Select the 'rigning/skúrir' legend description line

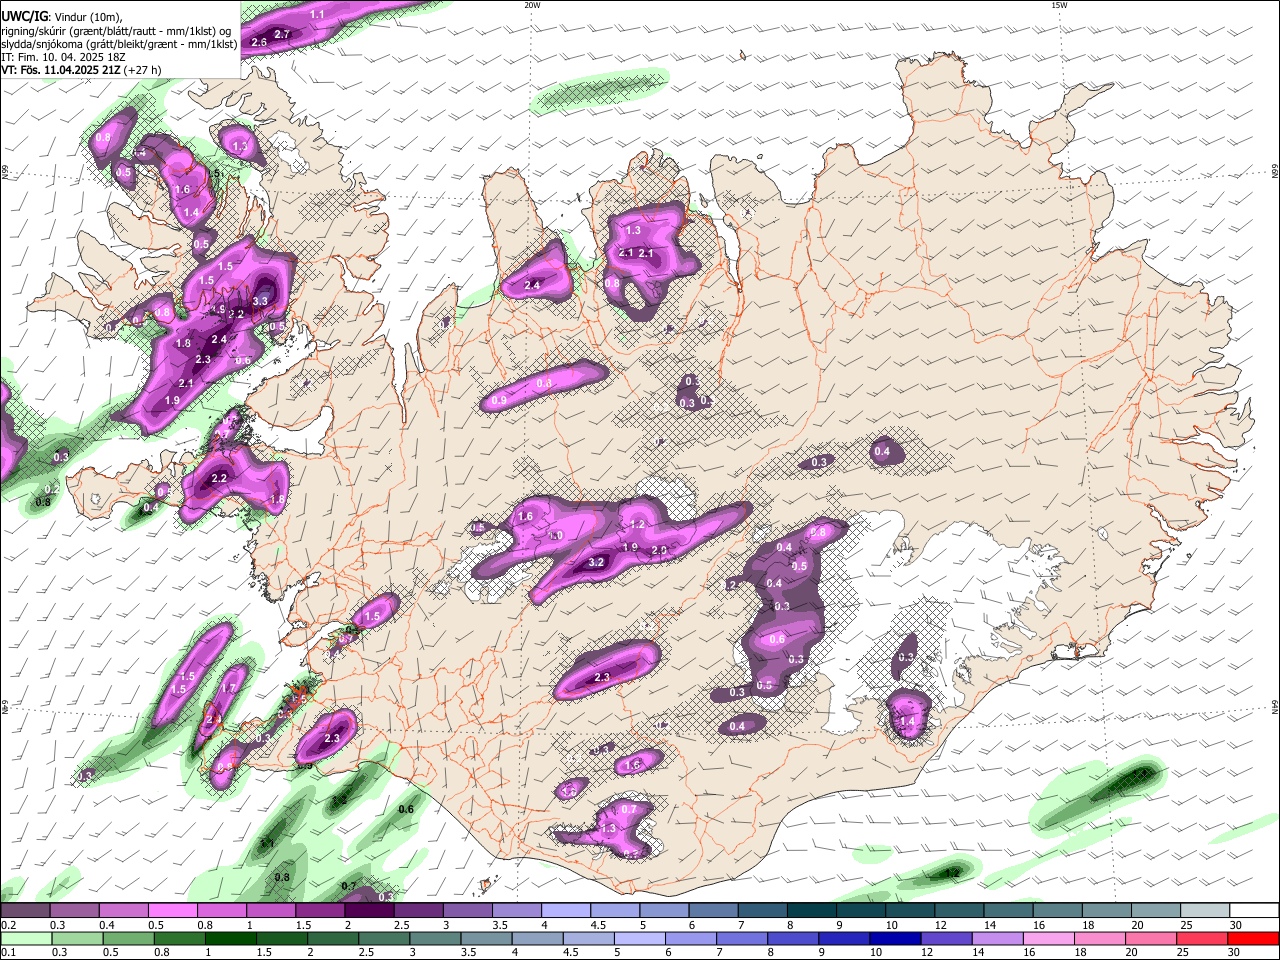click(x=116, y=30)
